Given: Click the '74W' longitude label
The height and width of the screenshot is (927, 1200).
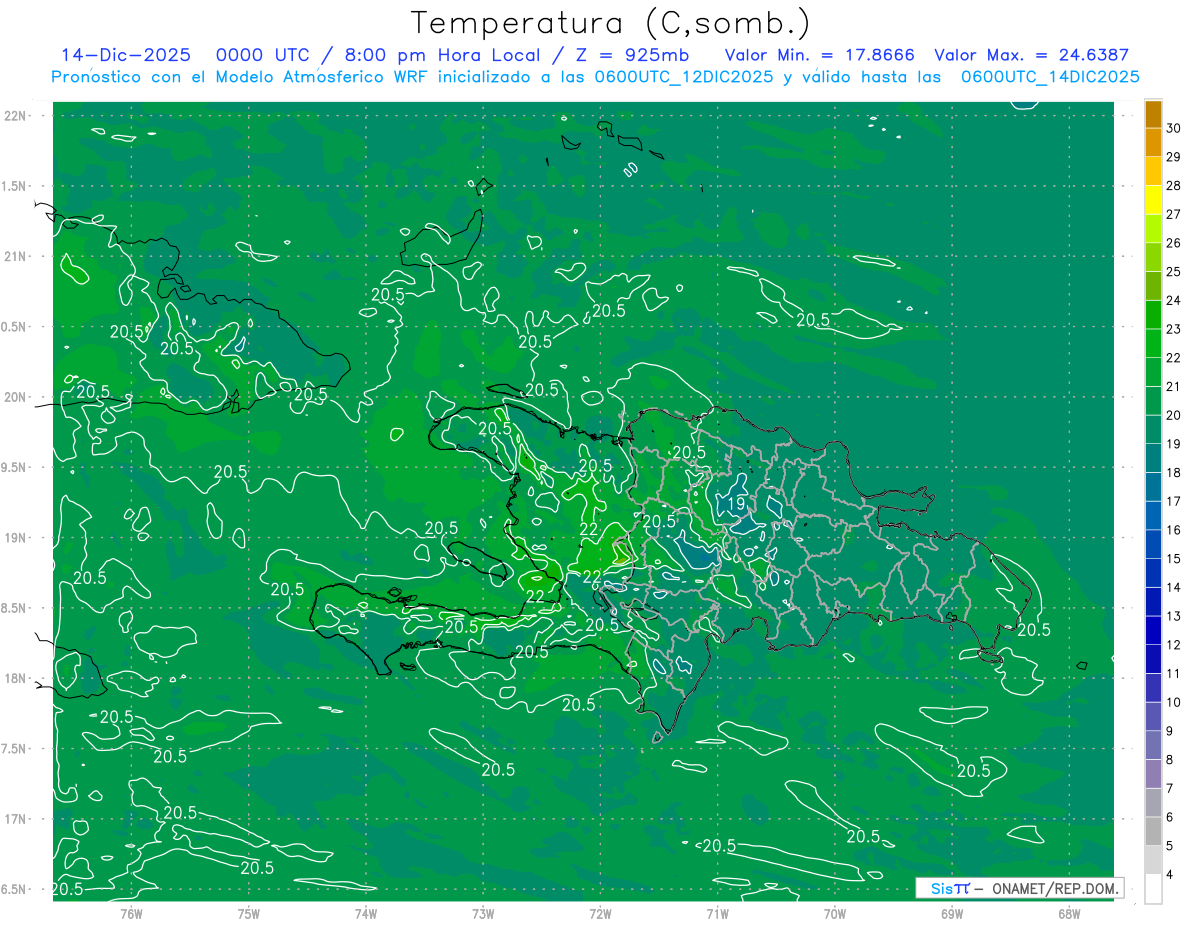Looking at the screenshot, I should [366, 913].
